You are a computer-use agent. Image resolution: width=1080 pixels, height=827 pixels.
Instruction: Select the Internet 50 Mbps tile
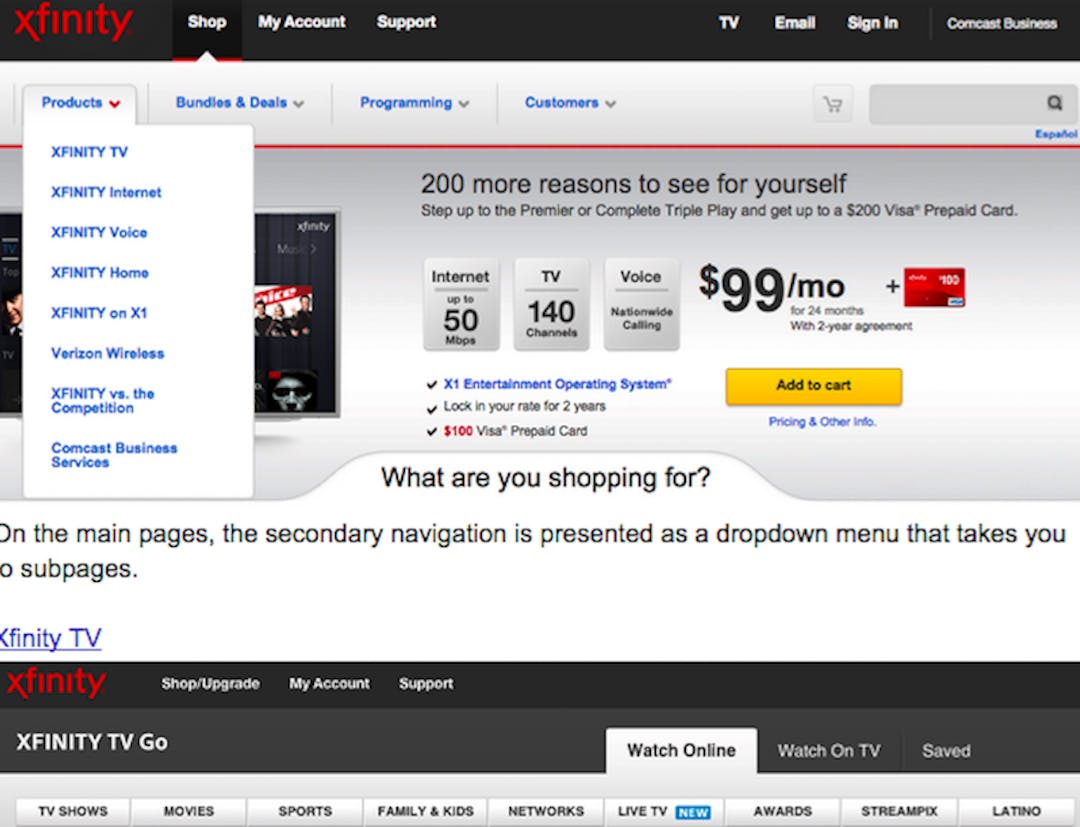(461, 303)
